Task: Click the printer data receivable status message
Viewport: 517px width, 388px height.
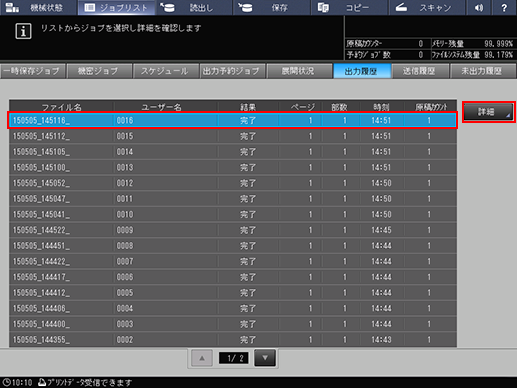Action: tap(85, 382)
